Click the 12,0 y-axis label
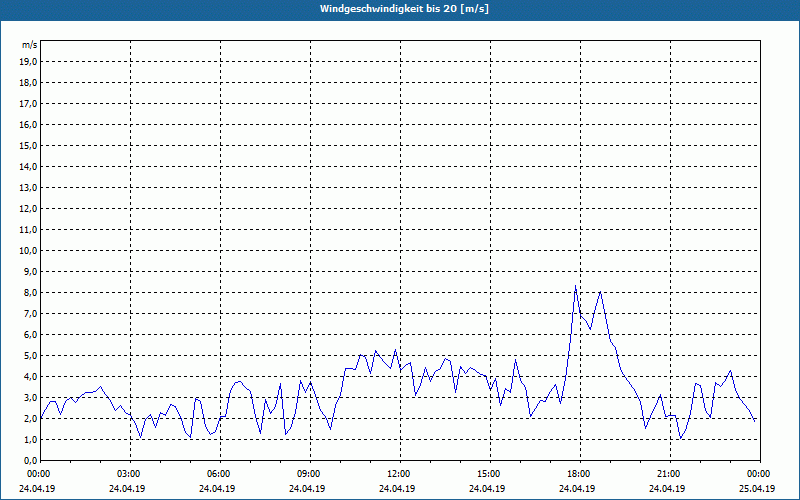The image size is (800, 500). pyautogui.click(x=28, y=209)
